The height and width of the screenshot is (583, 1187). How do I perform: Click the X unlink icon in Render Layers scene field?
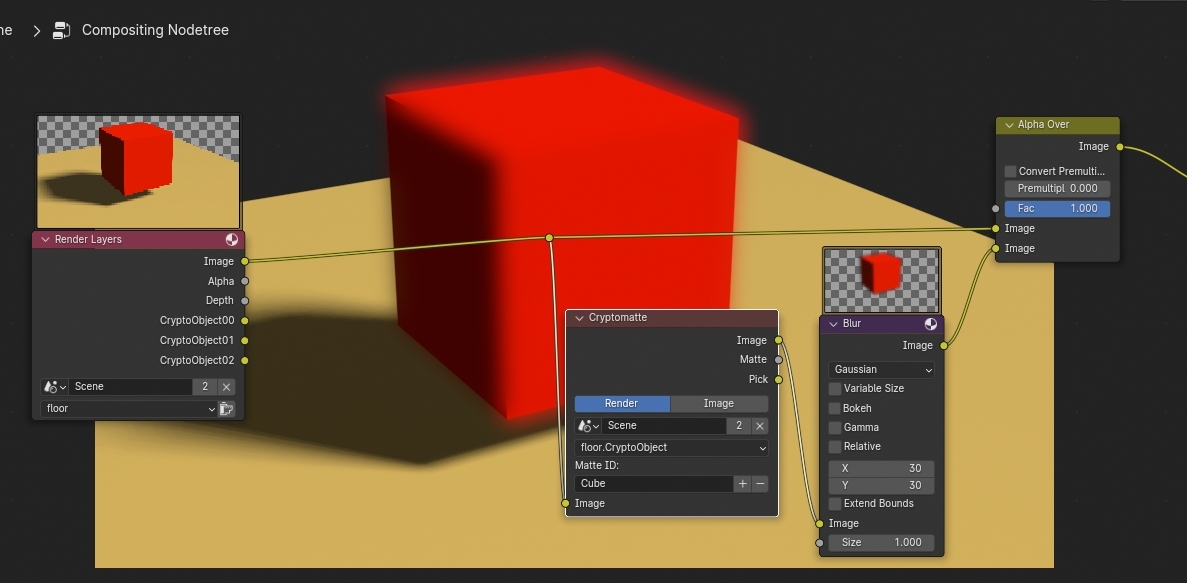tap(225, 386)
